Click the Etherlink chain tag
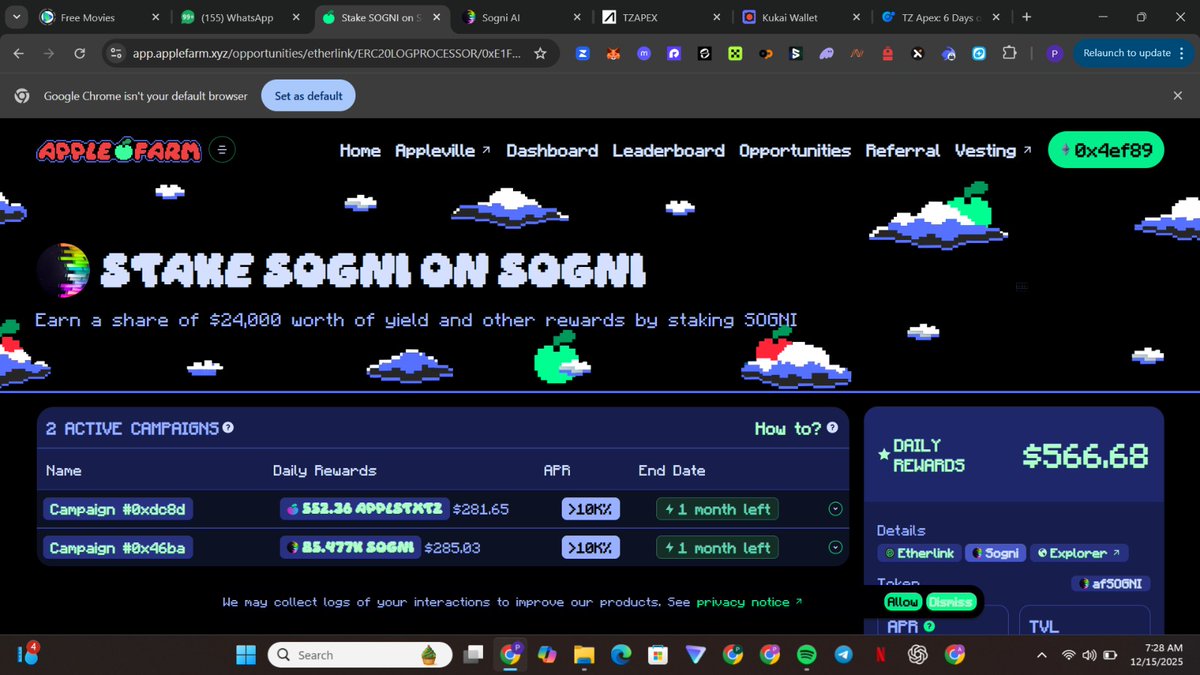1200x675 pixels. click(x=919, y=552)
